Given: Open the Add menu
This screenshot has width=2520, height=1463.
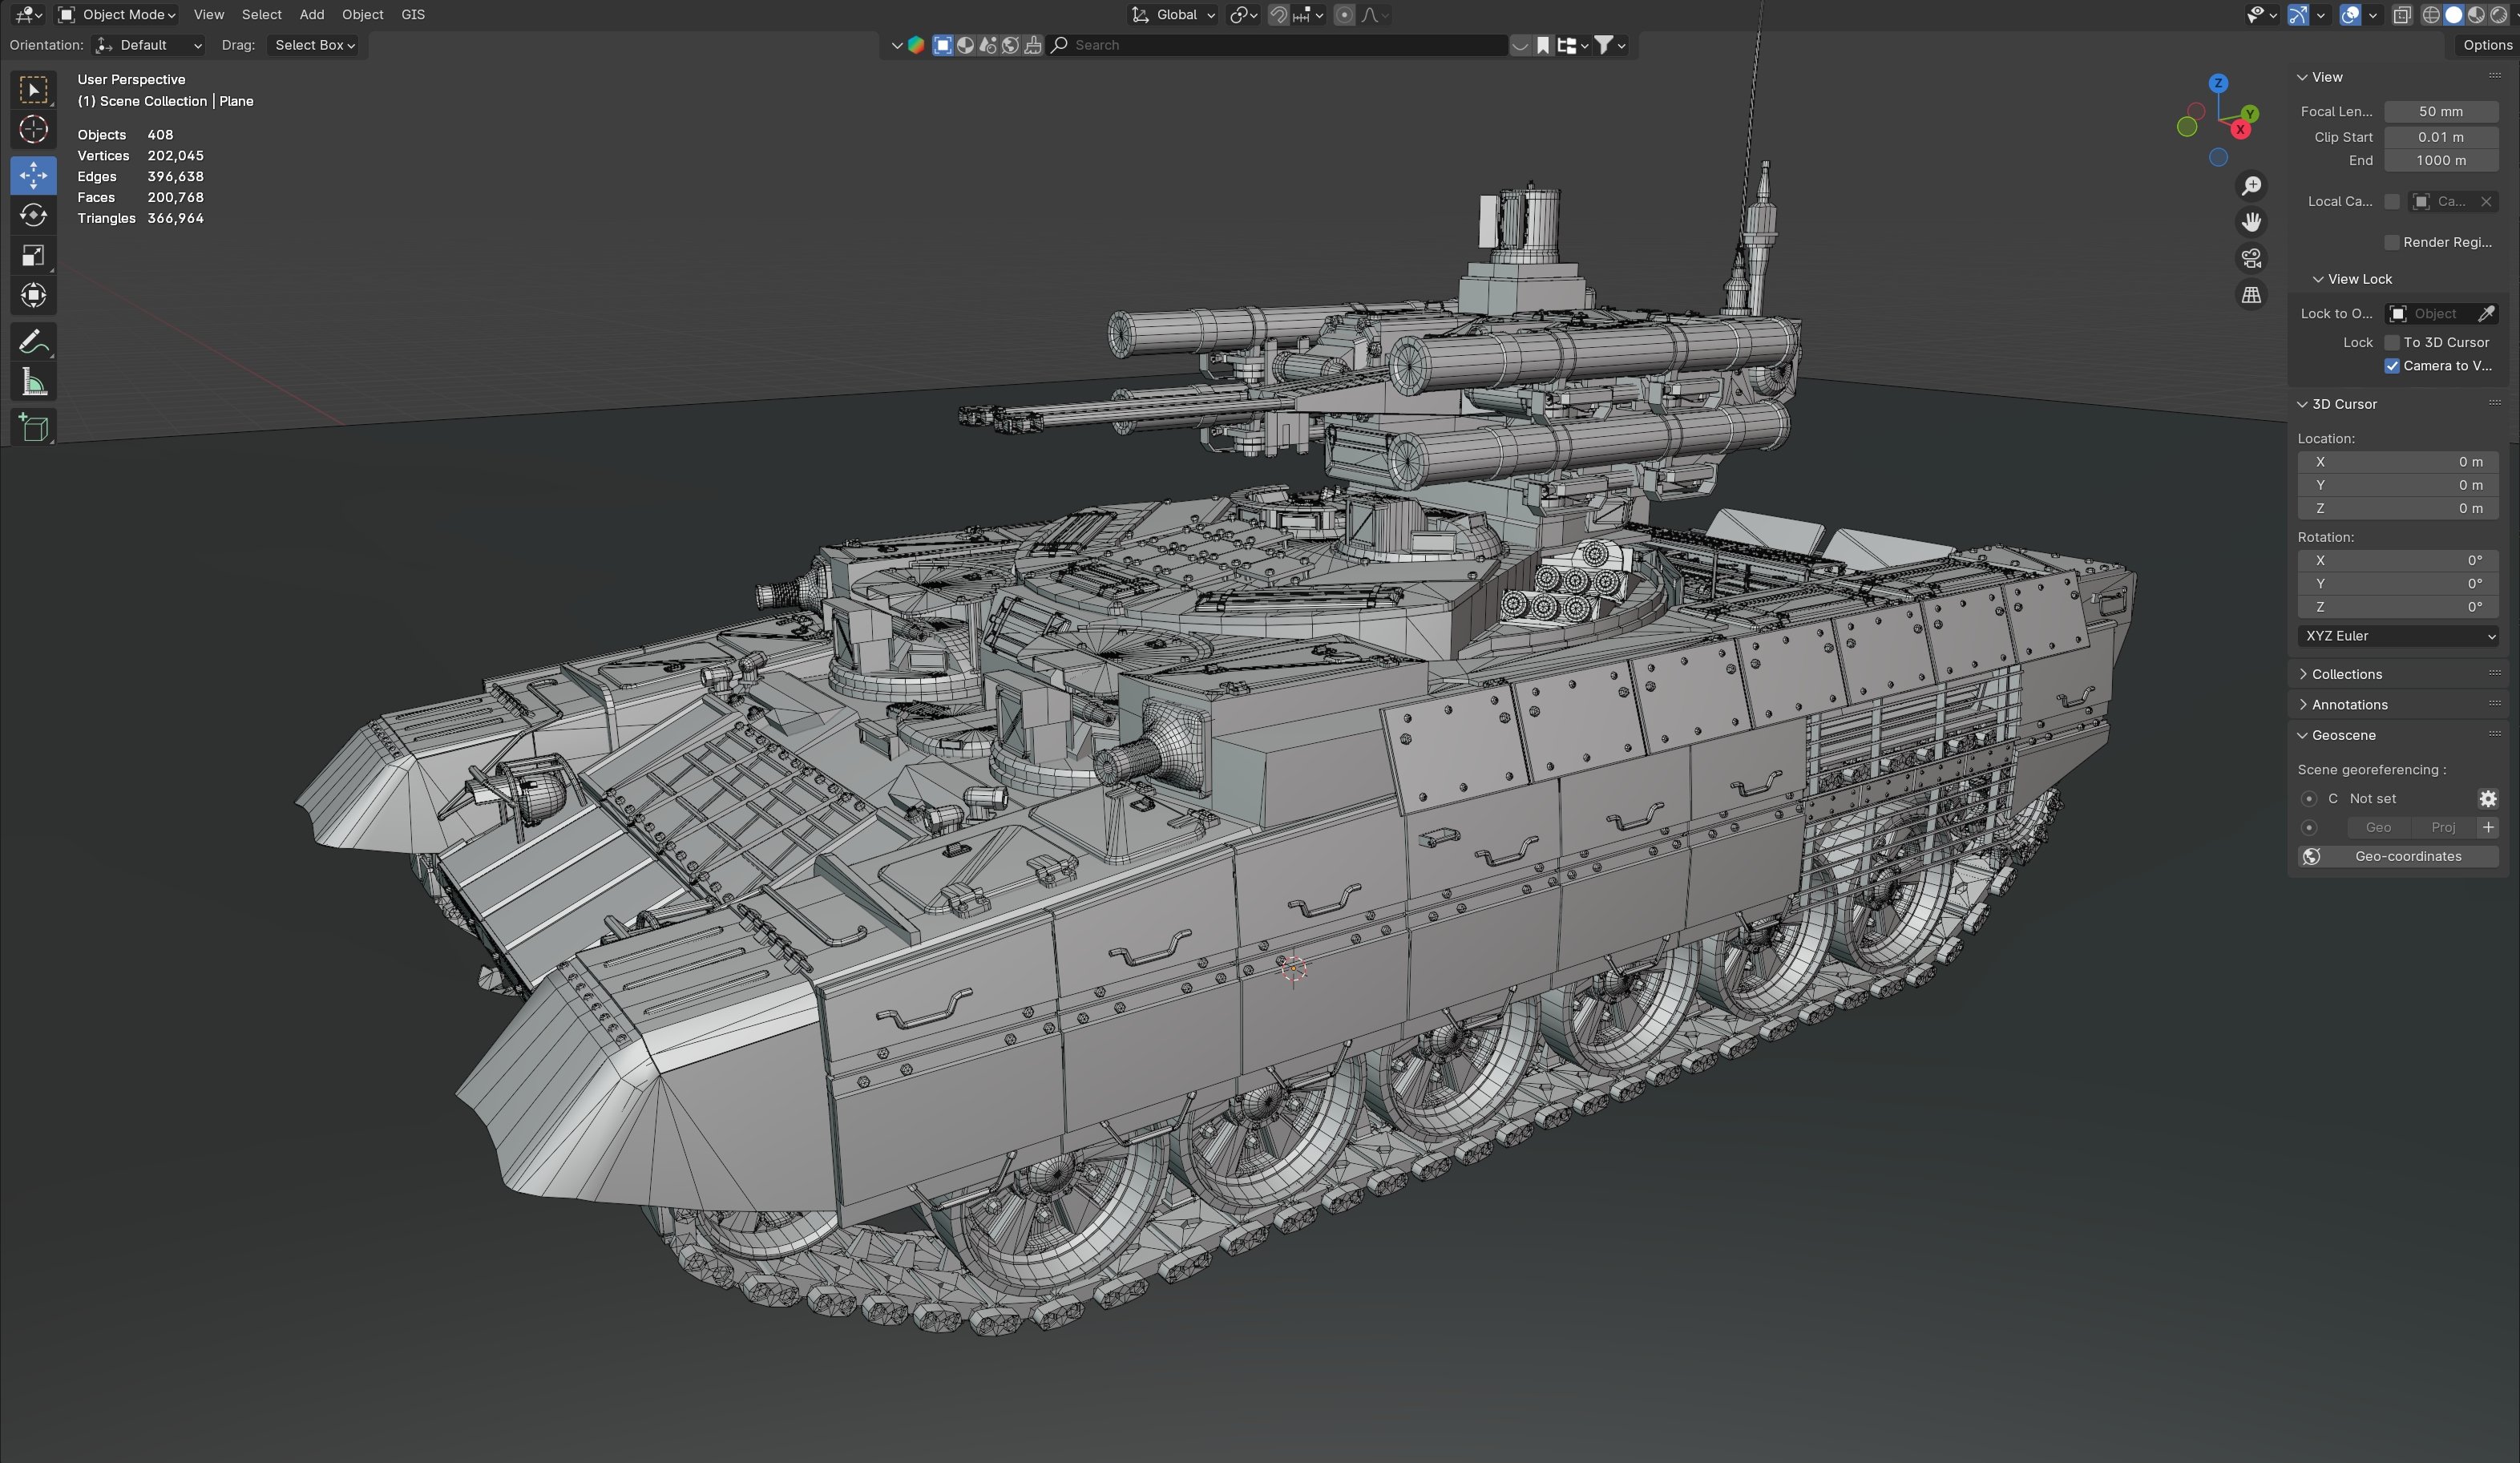Looking at the screenshot, I should tap(311, 15).
